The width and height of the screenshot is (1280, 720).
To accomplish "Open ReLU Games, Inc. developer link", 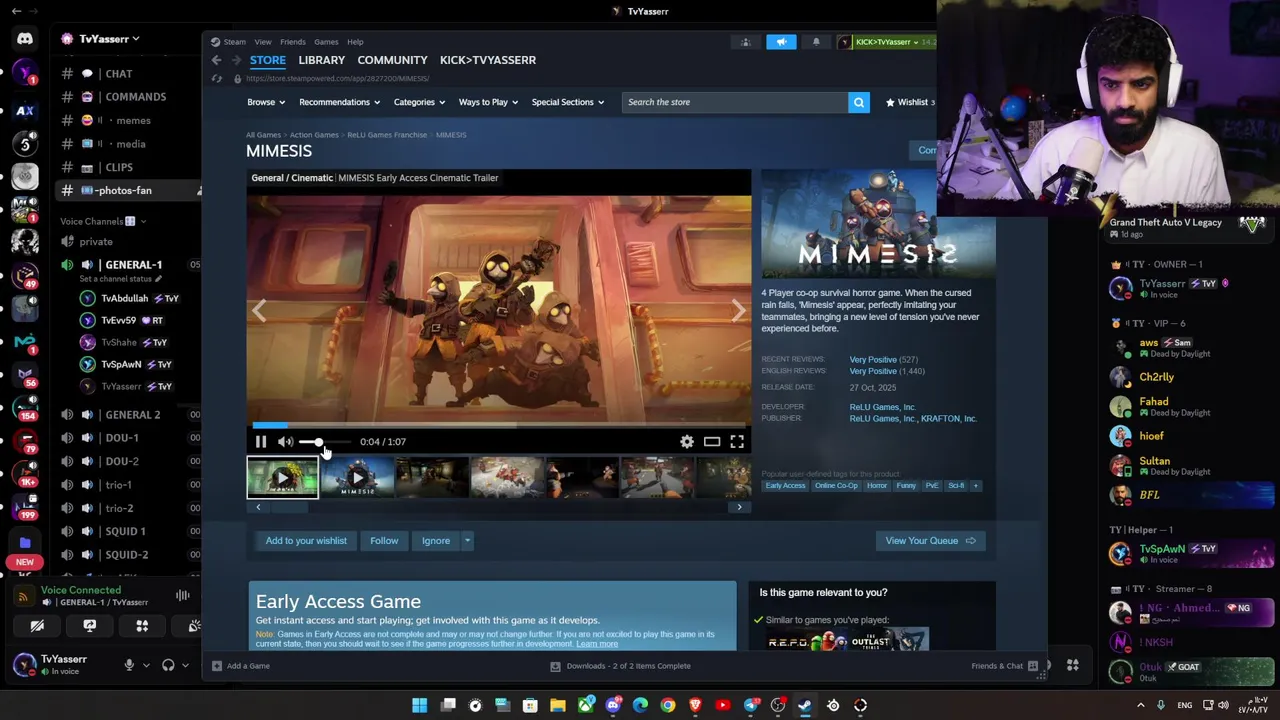I will (x=882, y=407).
